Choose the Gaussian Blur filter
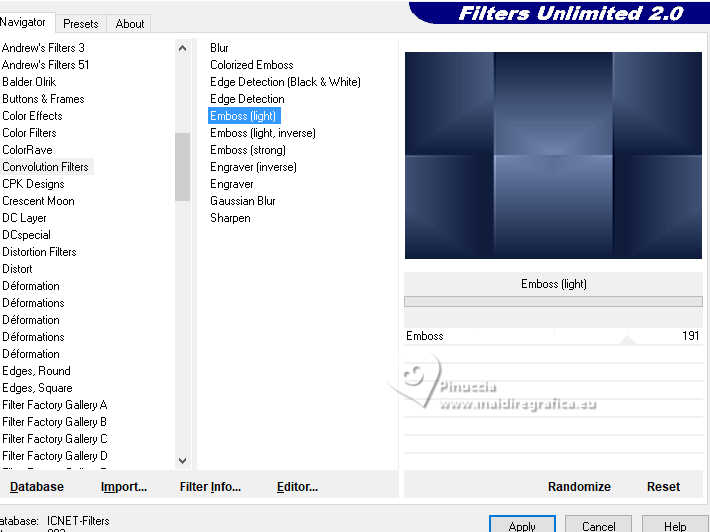Viewport: 710px width, 532px height. pos(243,201)
